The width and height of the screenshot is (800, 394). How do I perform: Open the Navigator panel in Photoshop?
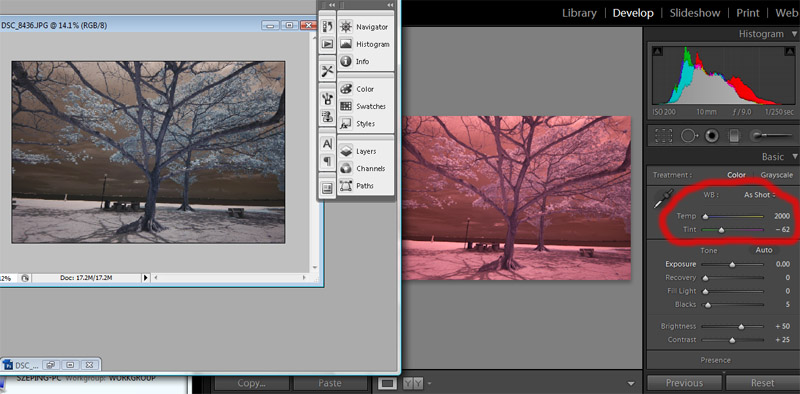[x=364, y=27]
